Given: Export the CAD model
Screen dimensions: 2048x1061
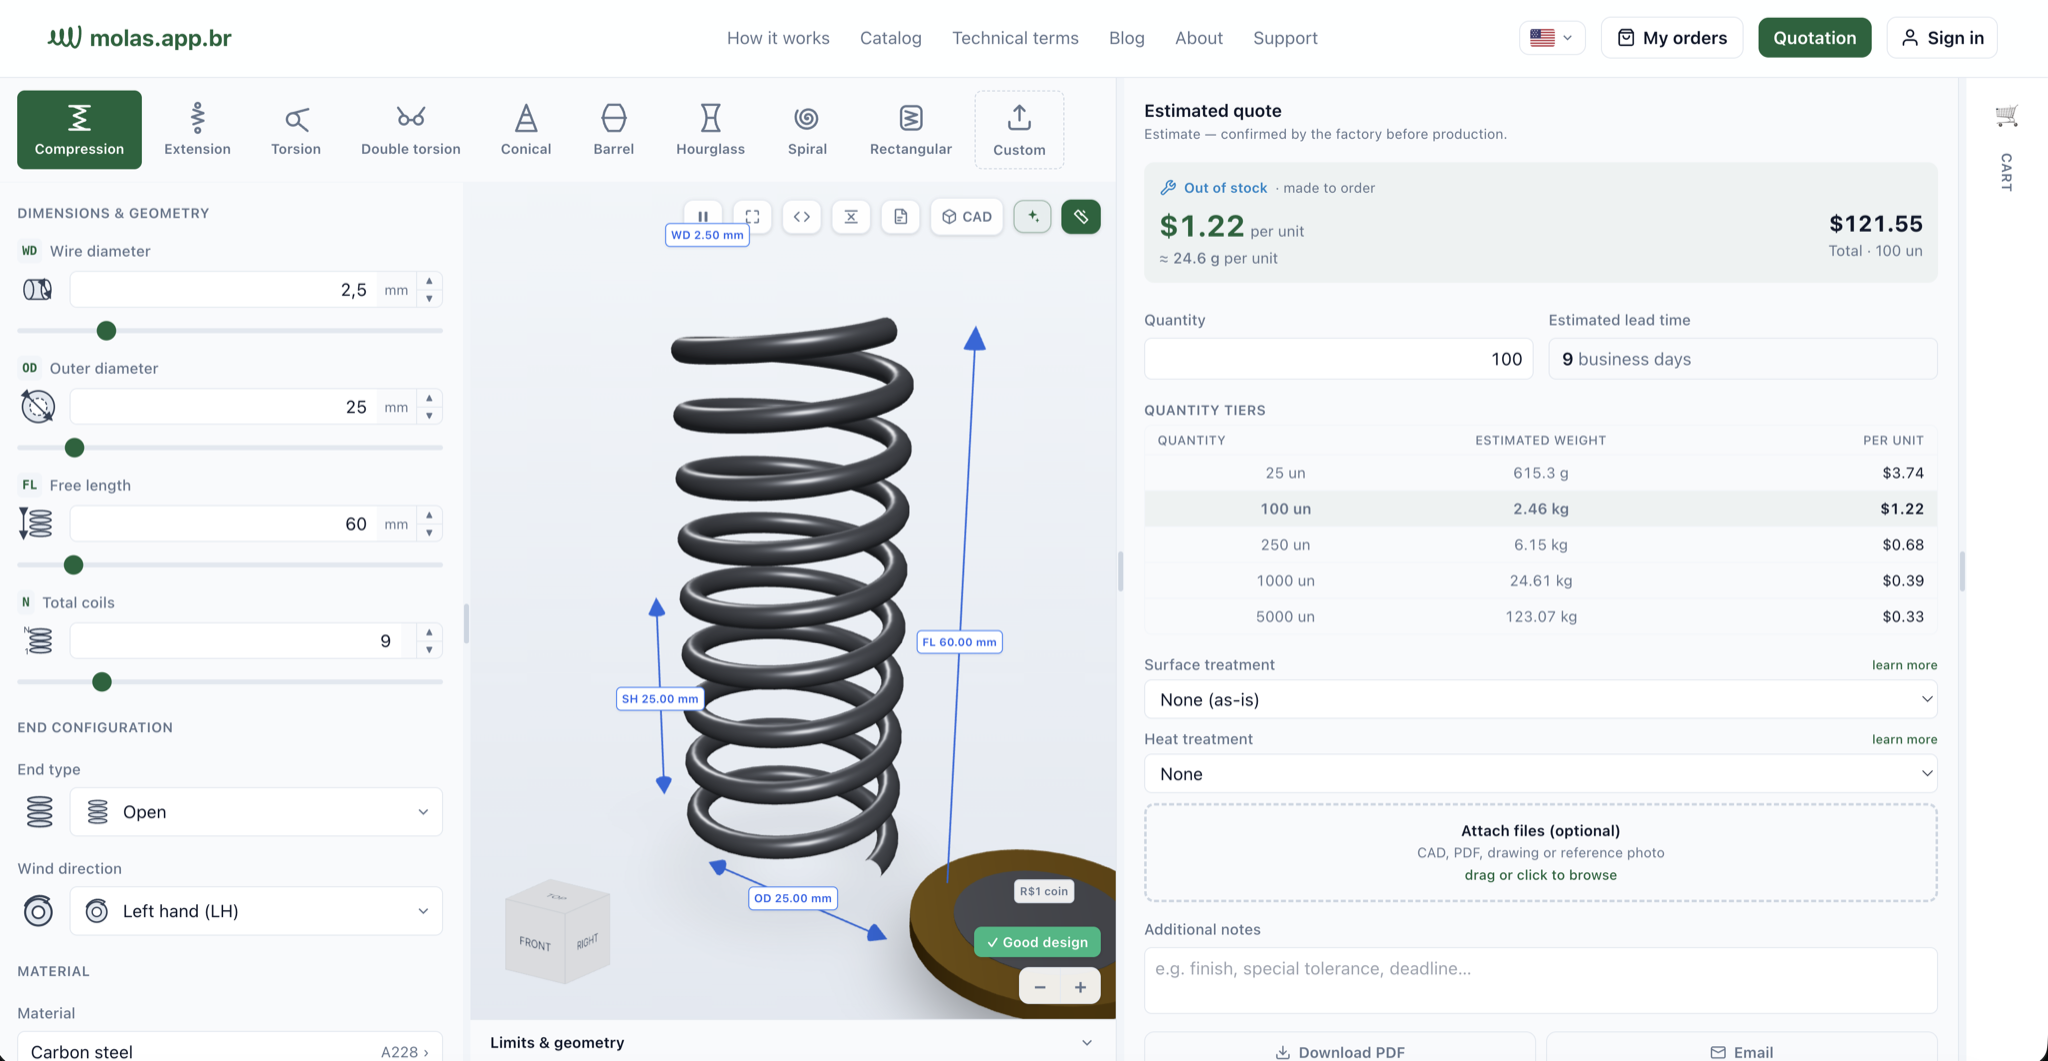Looking at the screenshot, I should (x=967, y=216).
